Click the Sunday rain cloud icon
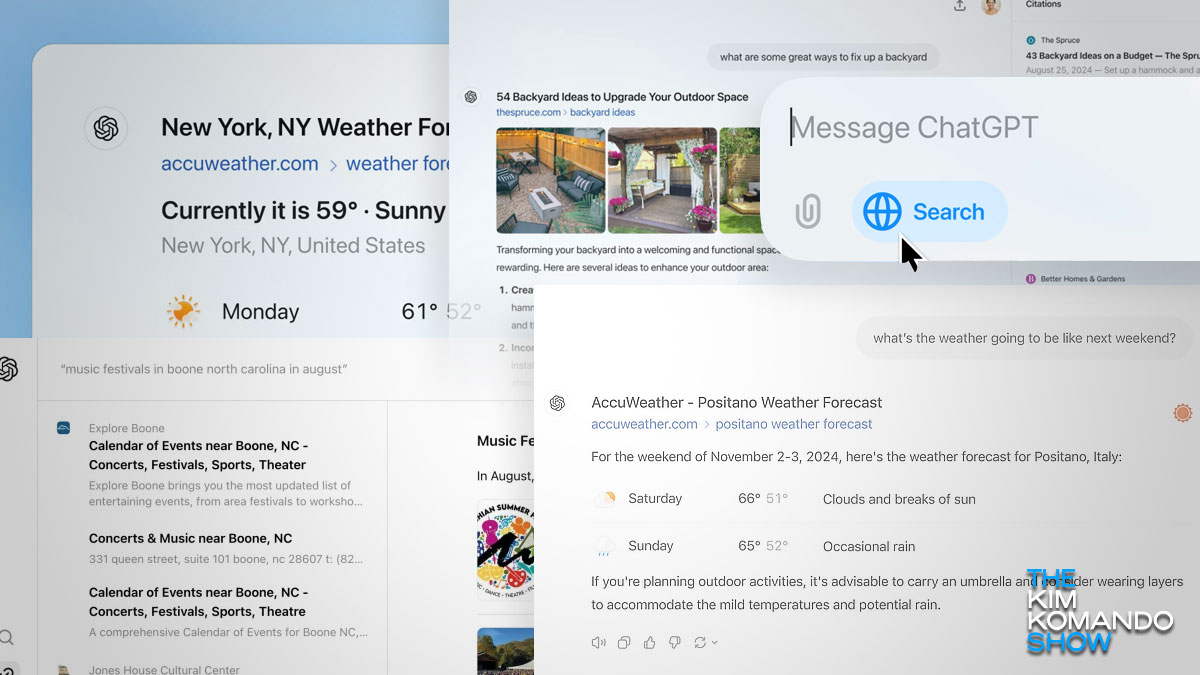This screenshot has width=1200, height=675. 604,546
